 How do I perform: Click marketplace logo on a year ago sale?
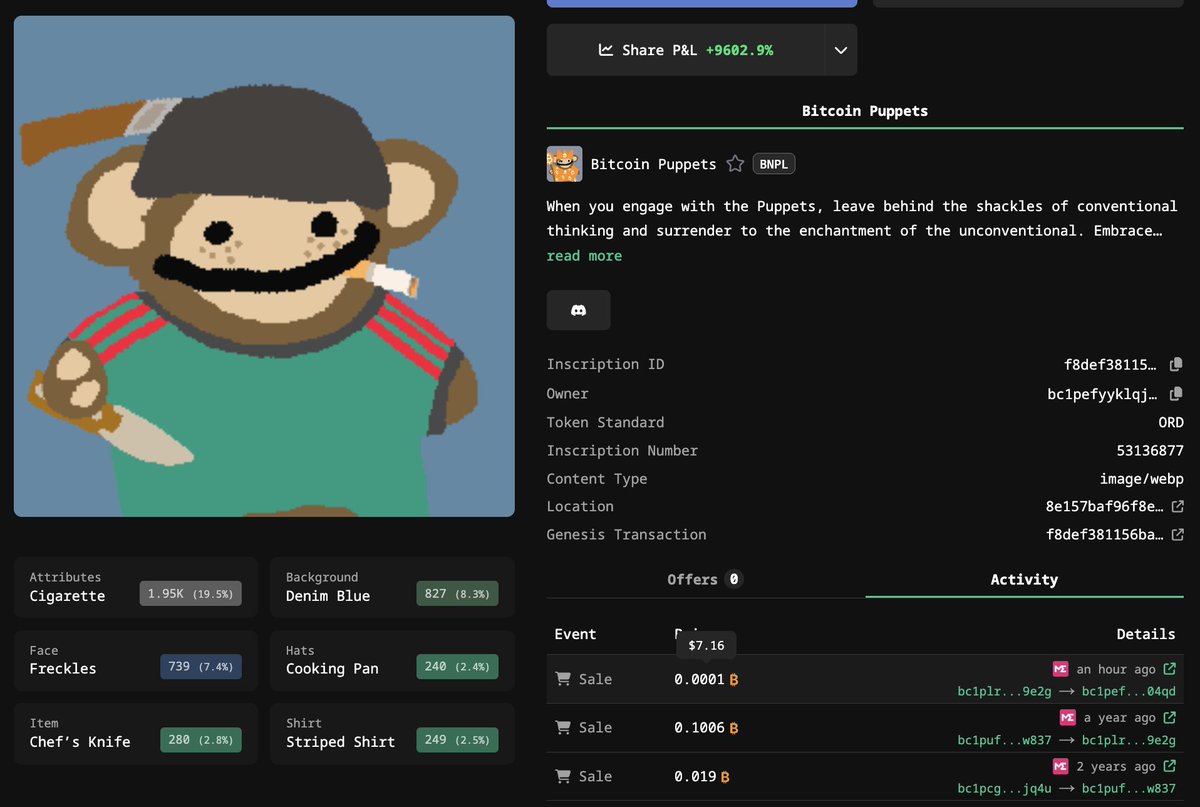pos(1066,717)
